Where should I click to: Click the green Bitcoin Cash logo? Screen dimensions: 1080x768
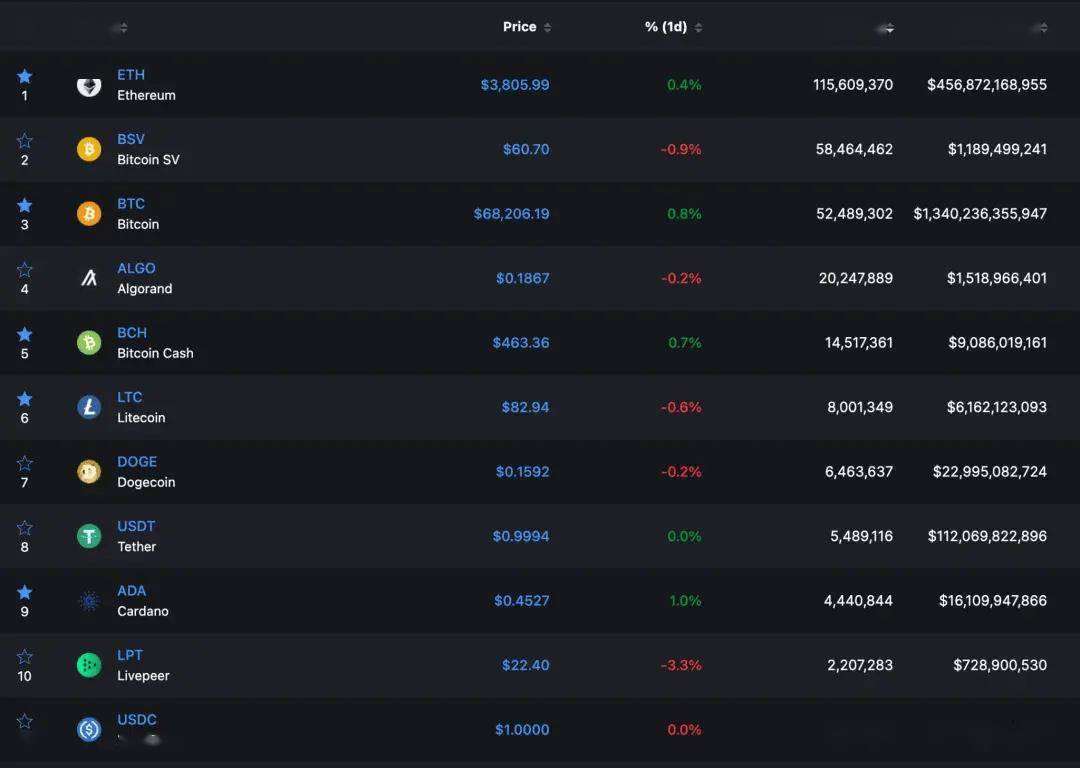pyautogui.click(x=89, y=342)
